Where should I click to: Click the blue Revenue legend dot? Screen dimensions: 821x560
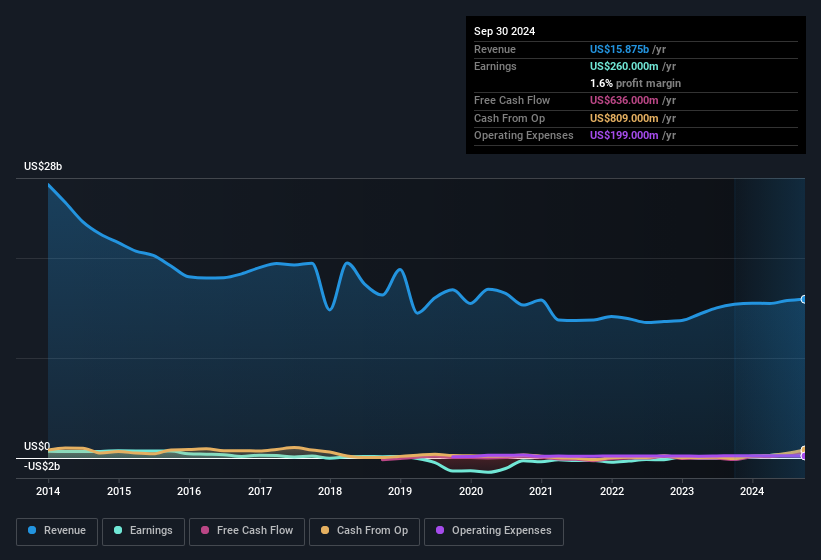coord(33,531)
